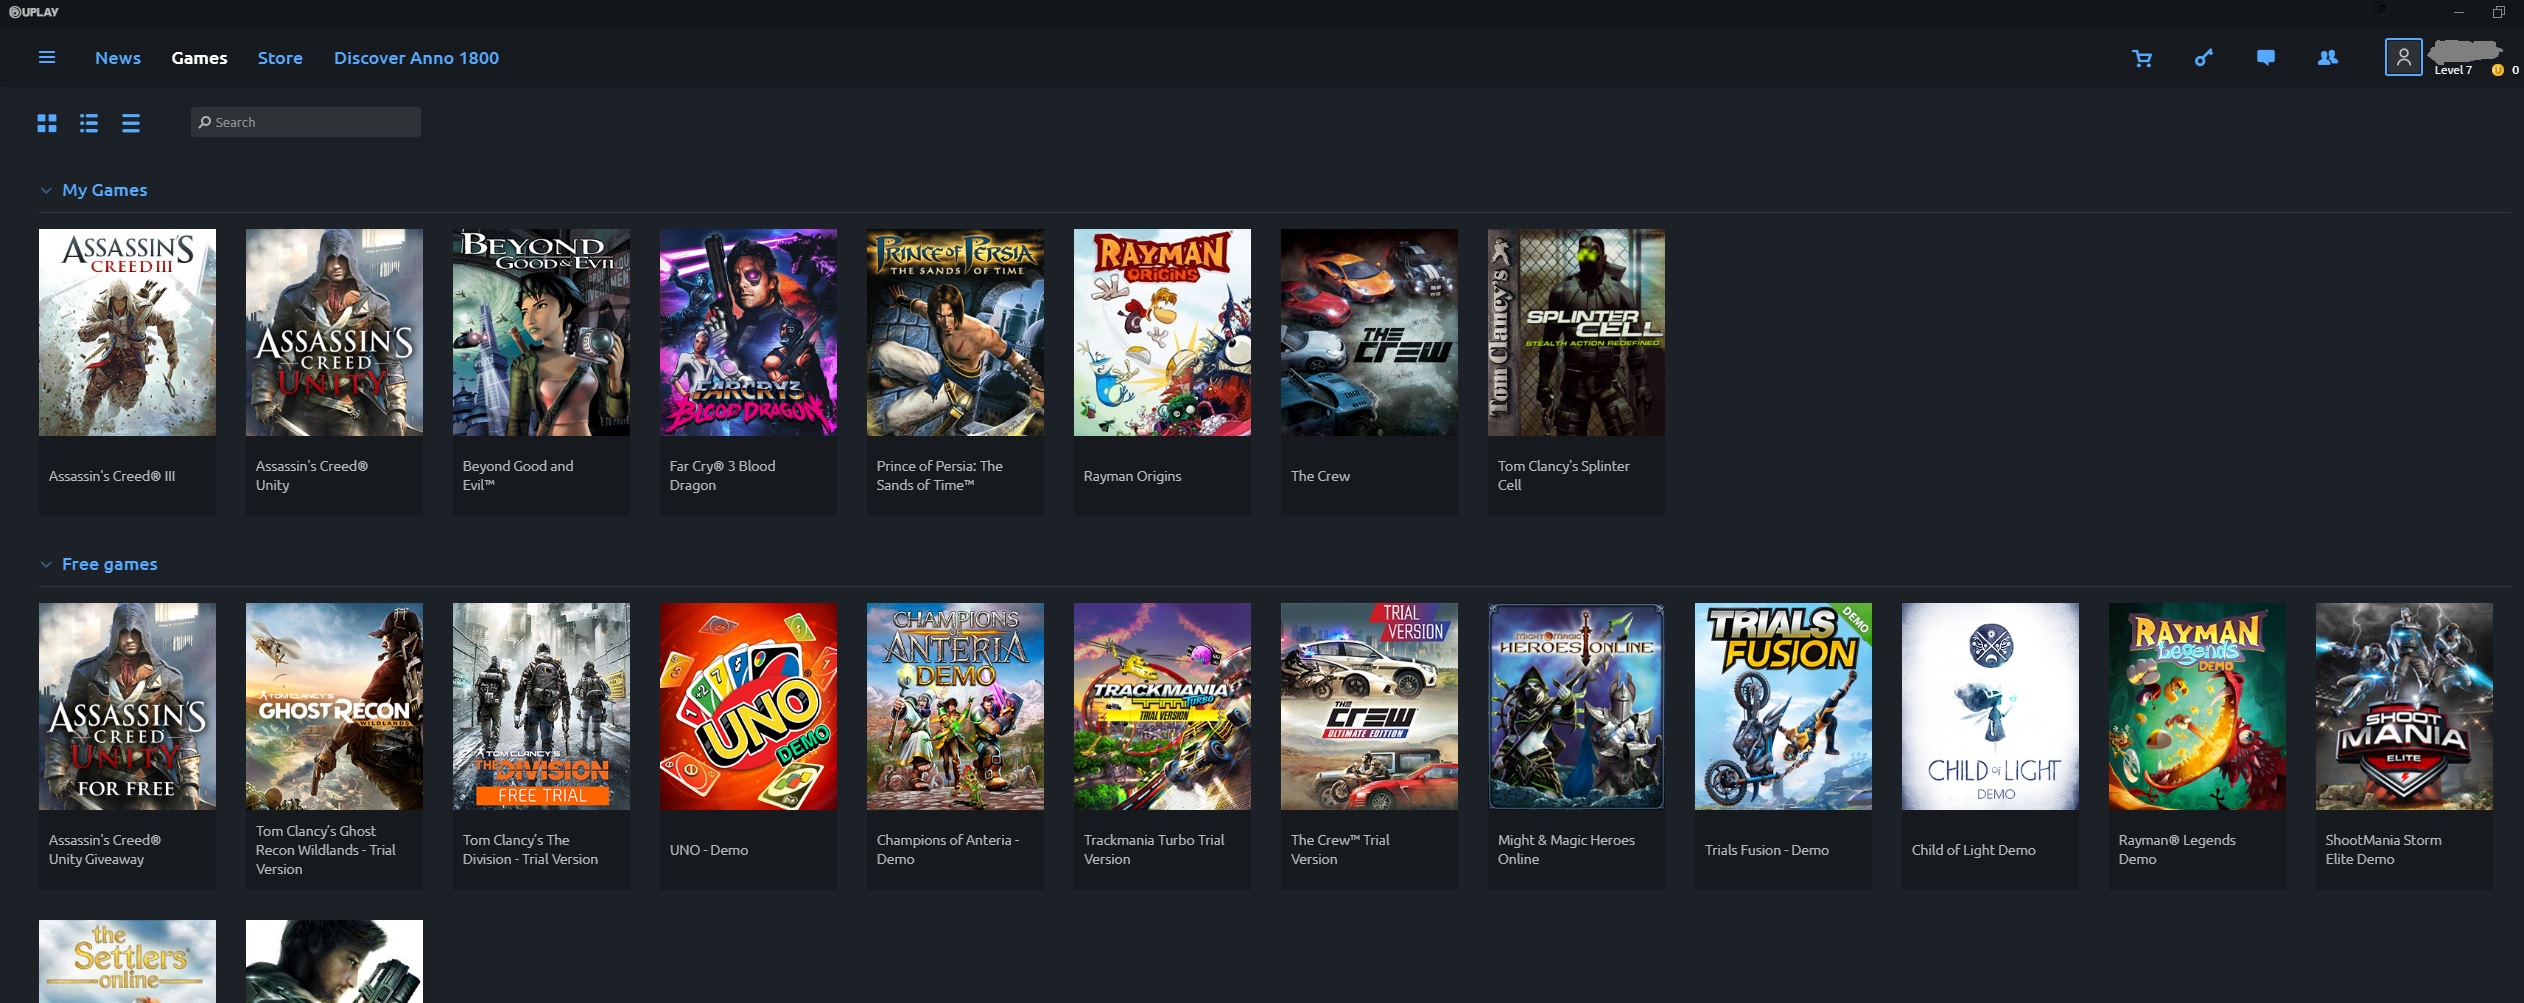Open the shopping cart
The width and height of the screenshot is (2524, 1003).
[2142, 59]
